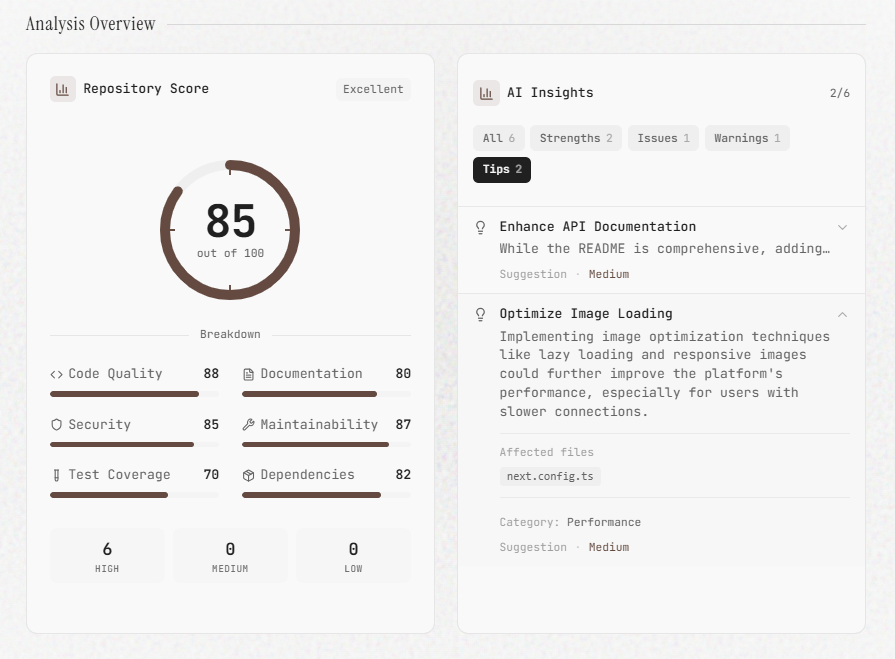Image resolution: width=895 pixels, height=659 pixels.
Task: Click the Optimize Image Loading lightbulb icon
Action: click(x=480, y=314)
